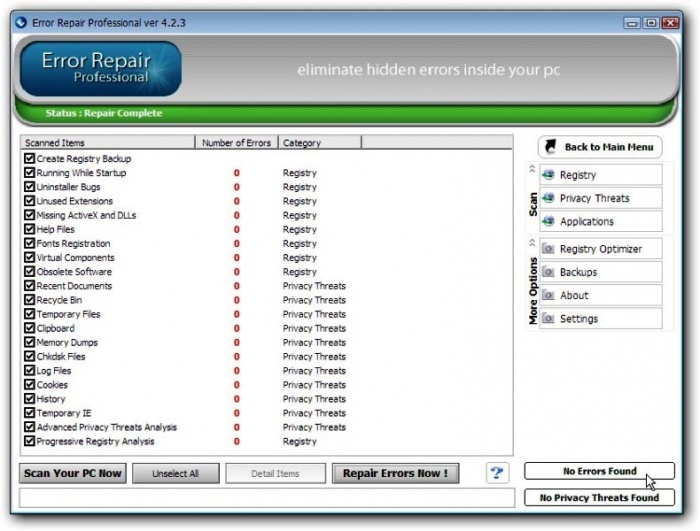The image size is (700, 531).
Task: Open the Settings option
Action: [600, 318]
